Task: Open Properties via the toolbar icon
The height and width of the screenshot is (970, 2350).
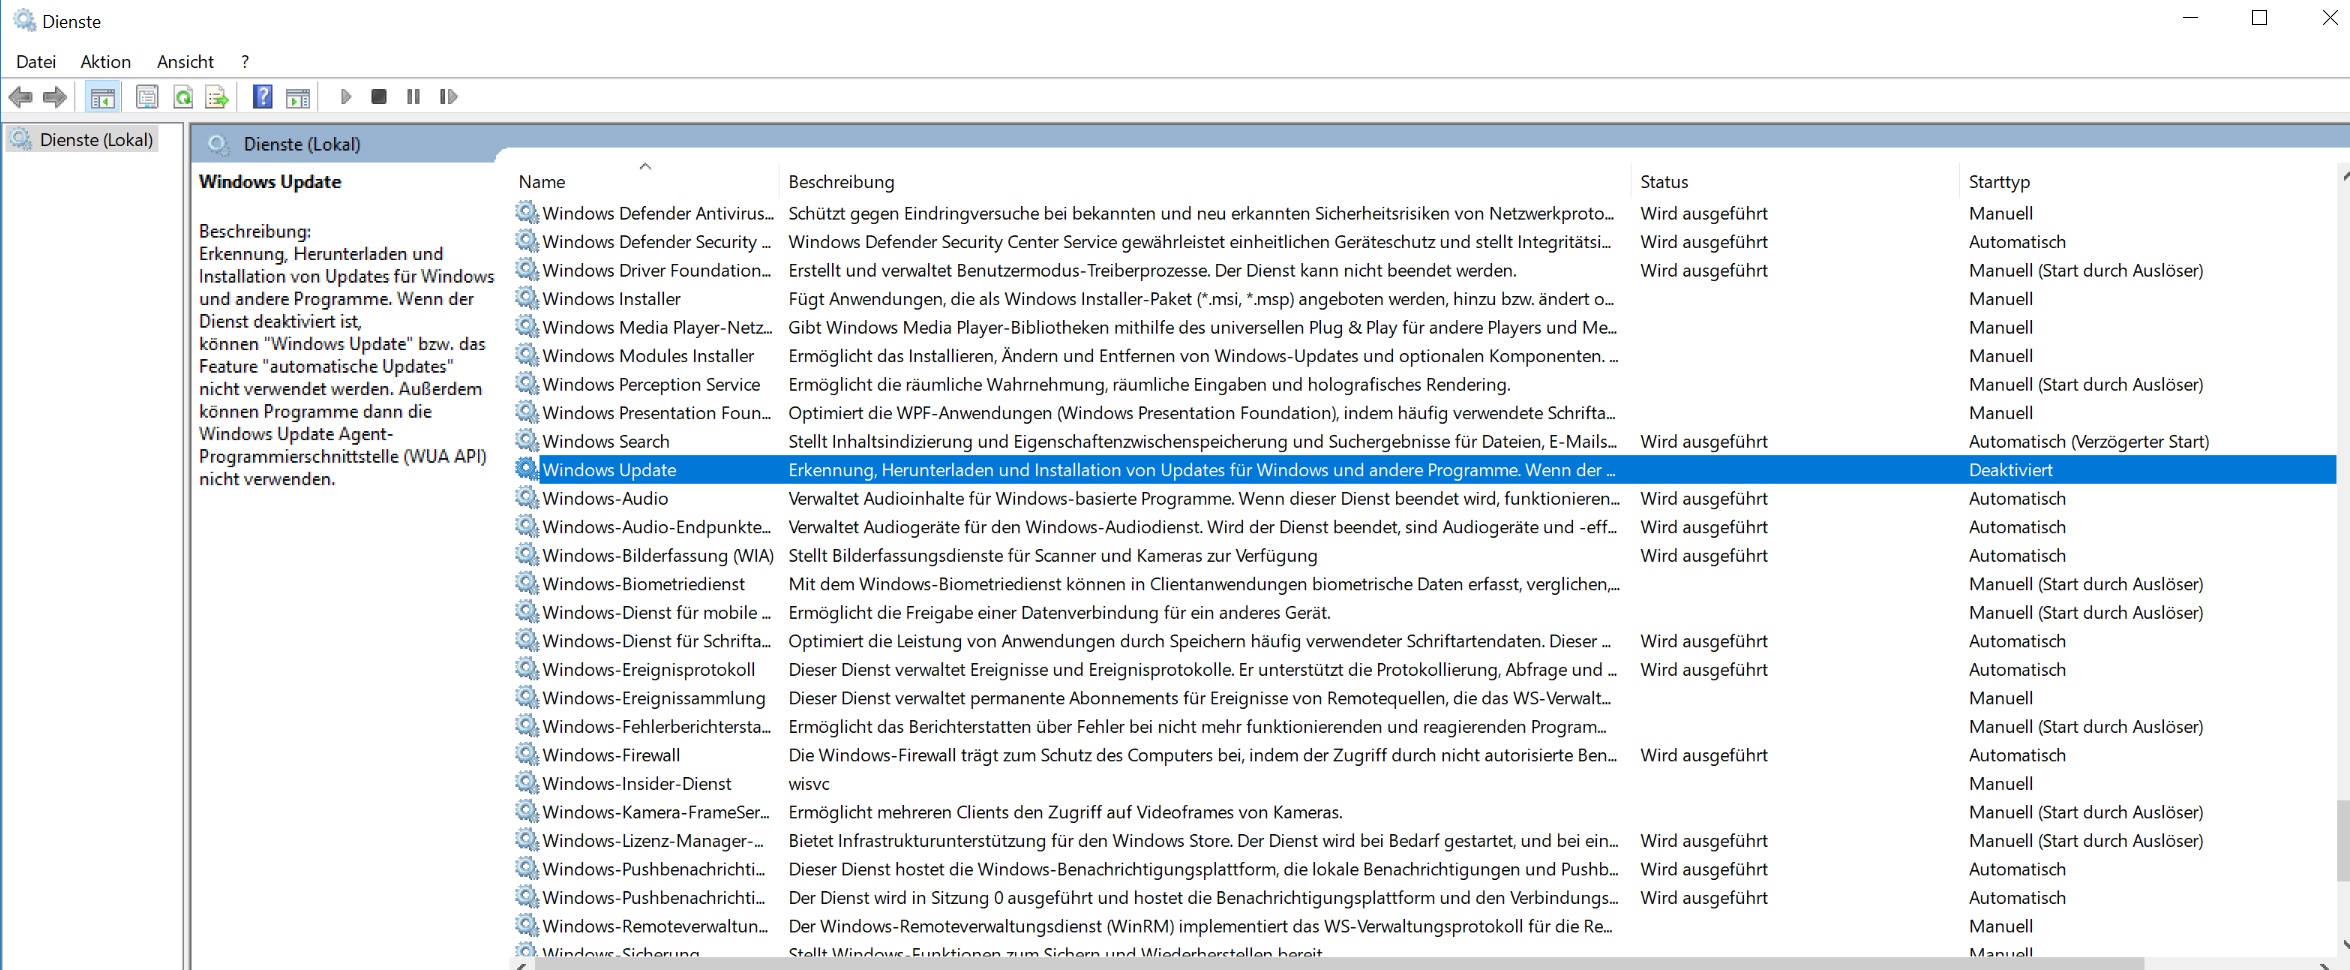Action: [x=147, y=97]
